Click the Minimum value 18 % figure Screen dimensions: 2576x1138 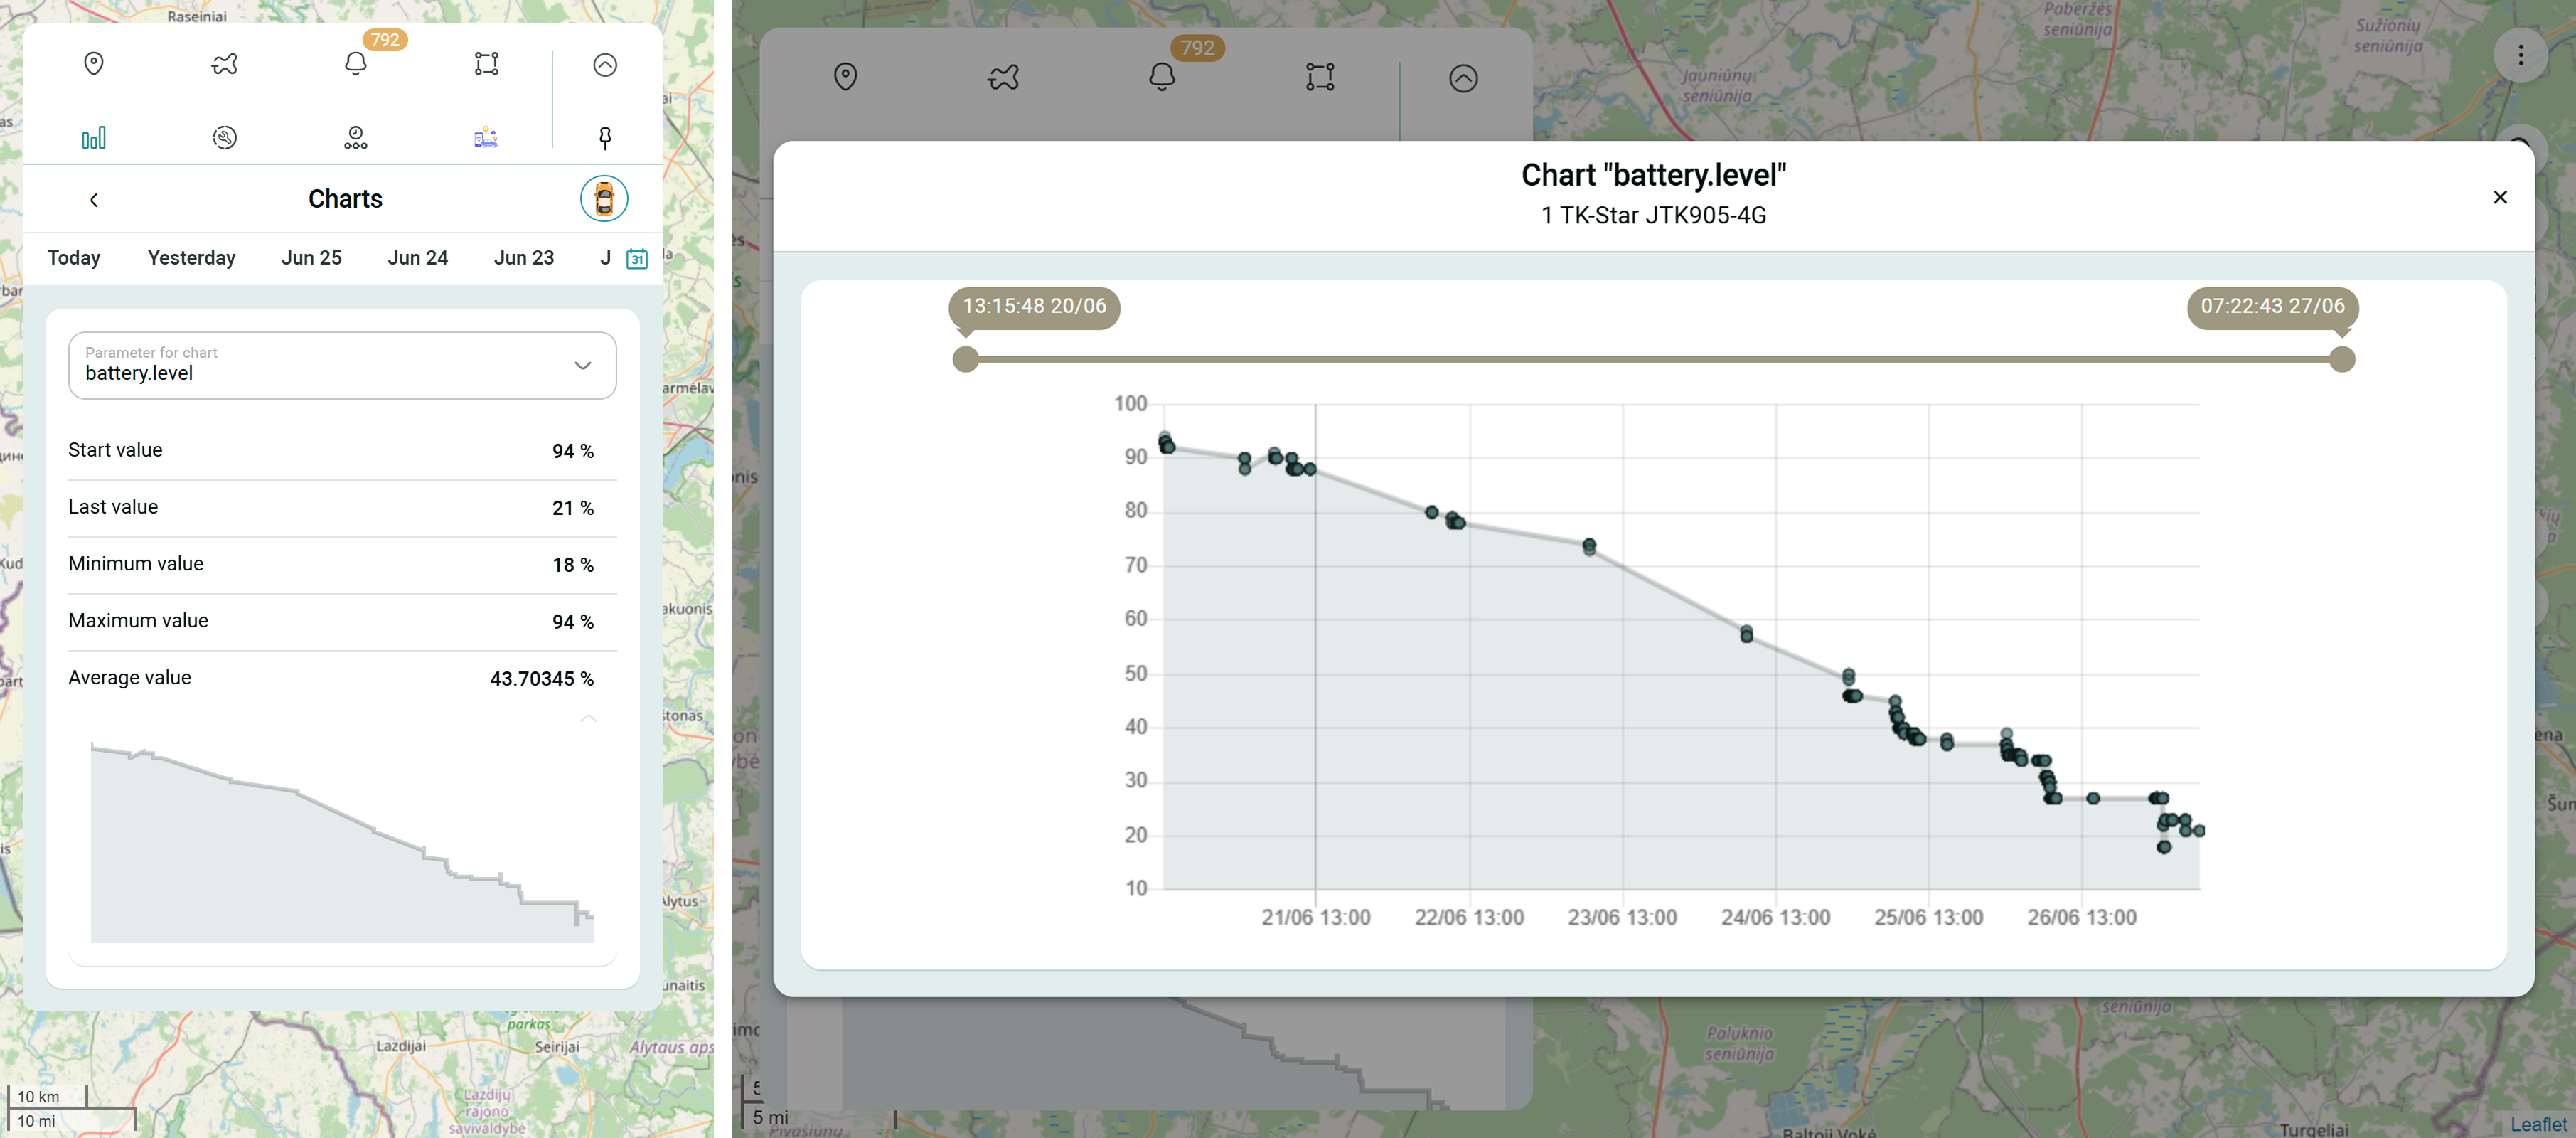573,565
